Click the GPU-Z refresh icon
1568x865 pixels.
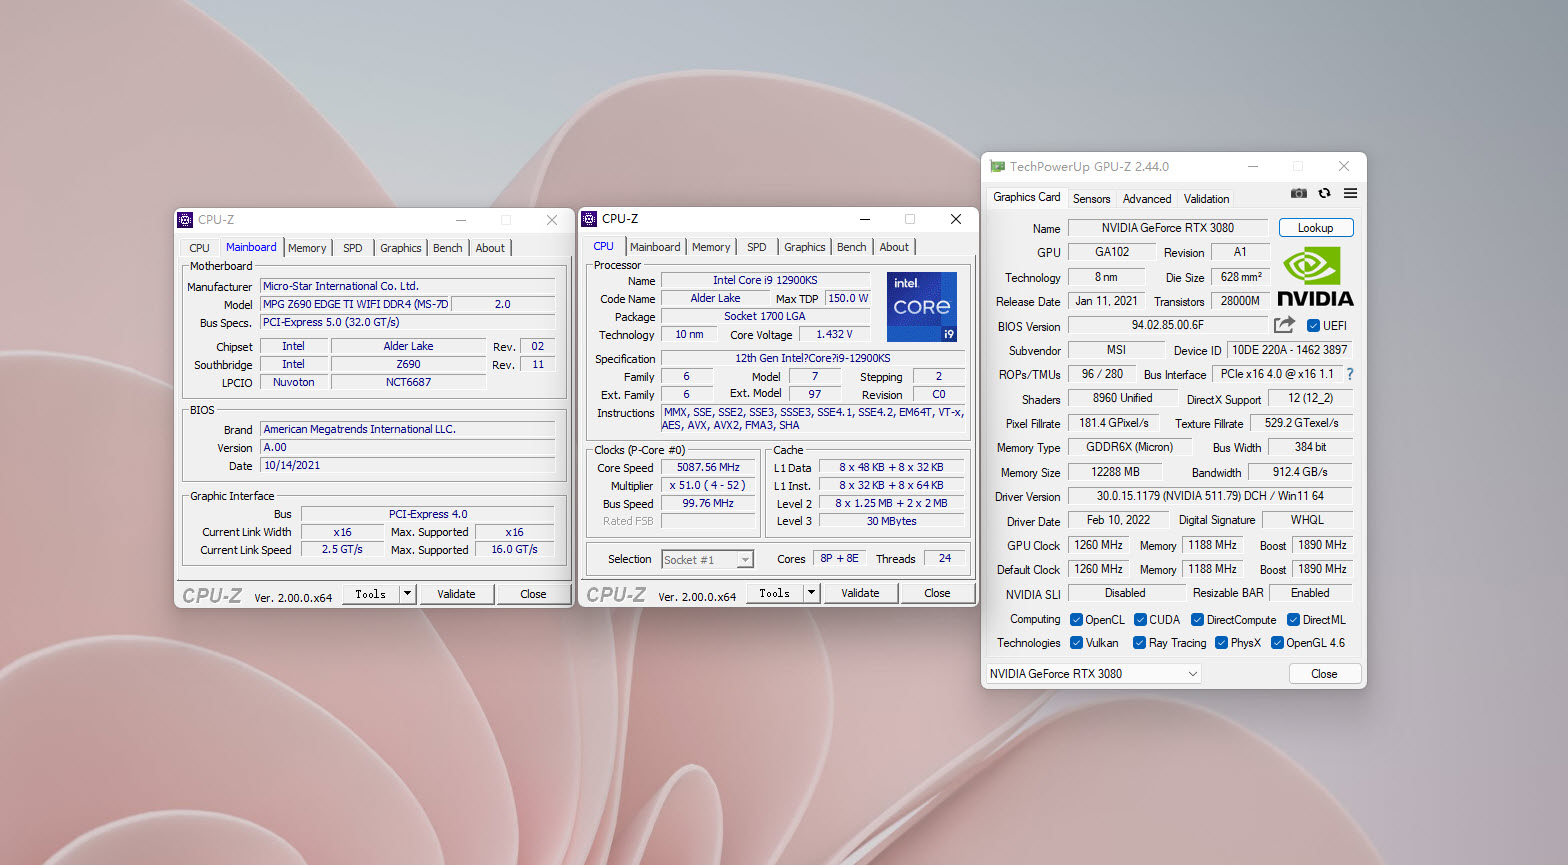(x=1324, y=193)
